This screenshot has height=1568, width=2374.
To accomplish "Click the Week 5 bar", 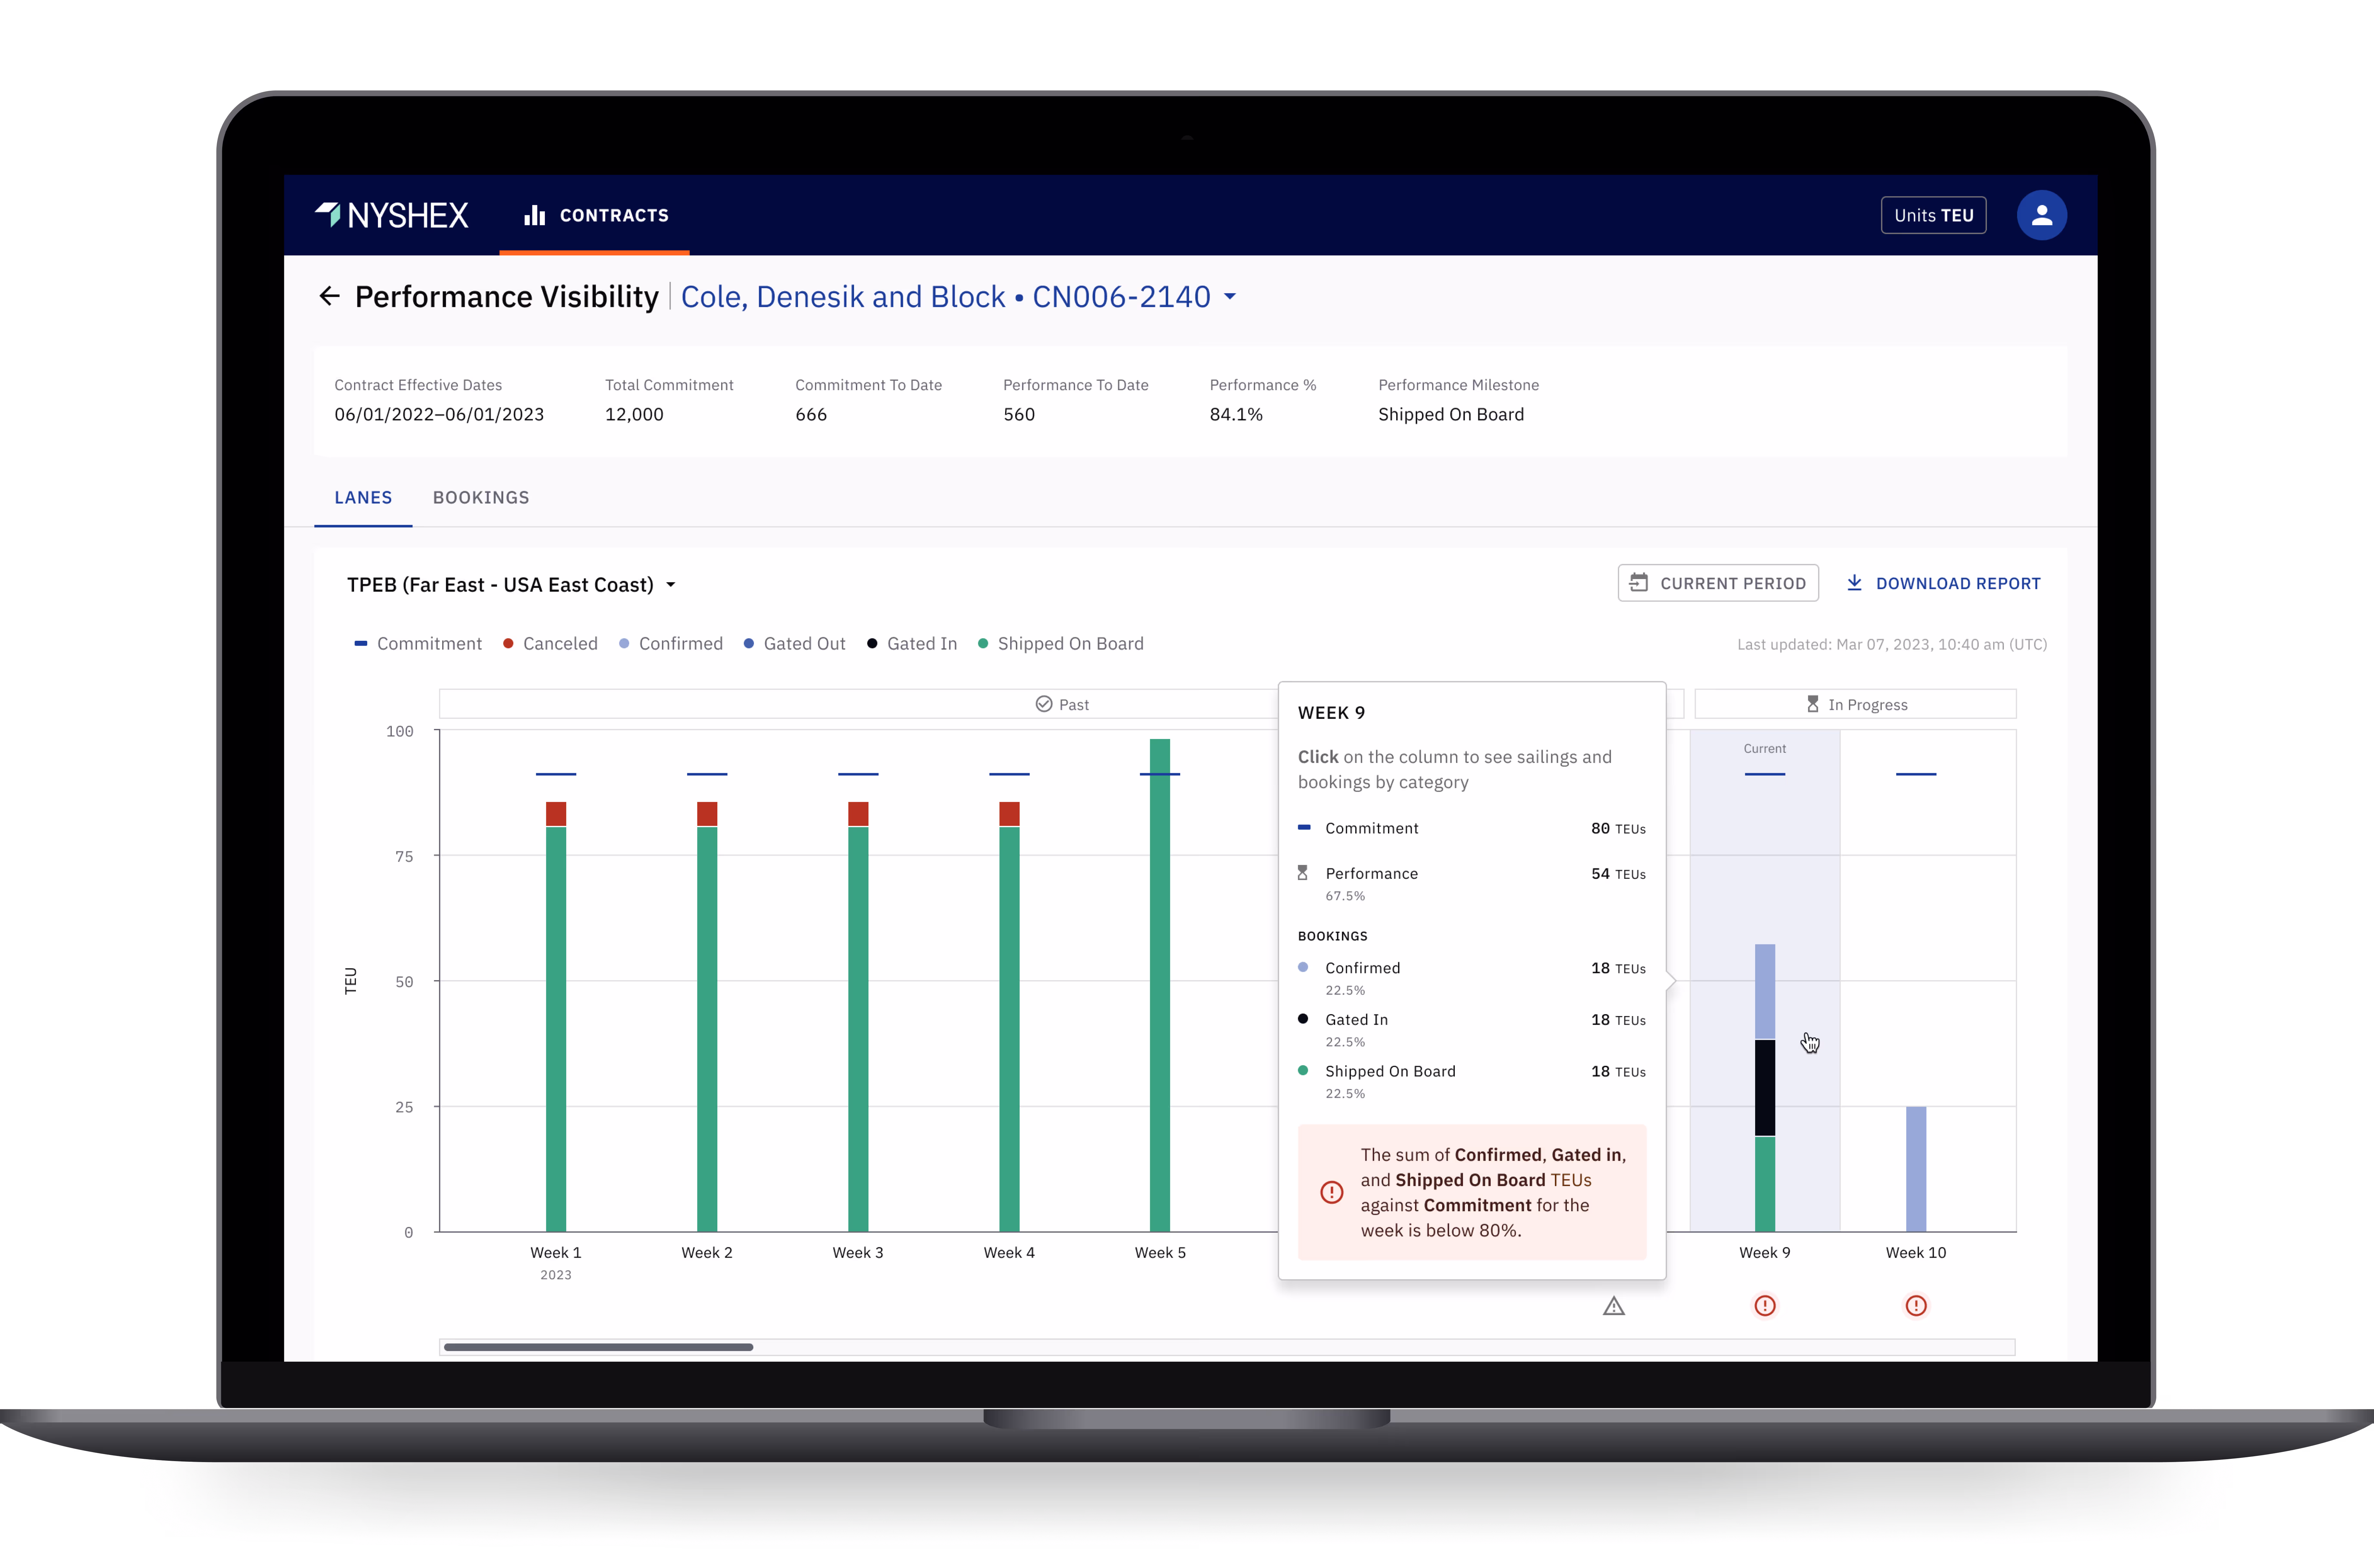I will [1160, 985].
